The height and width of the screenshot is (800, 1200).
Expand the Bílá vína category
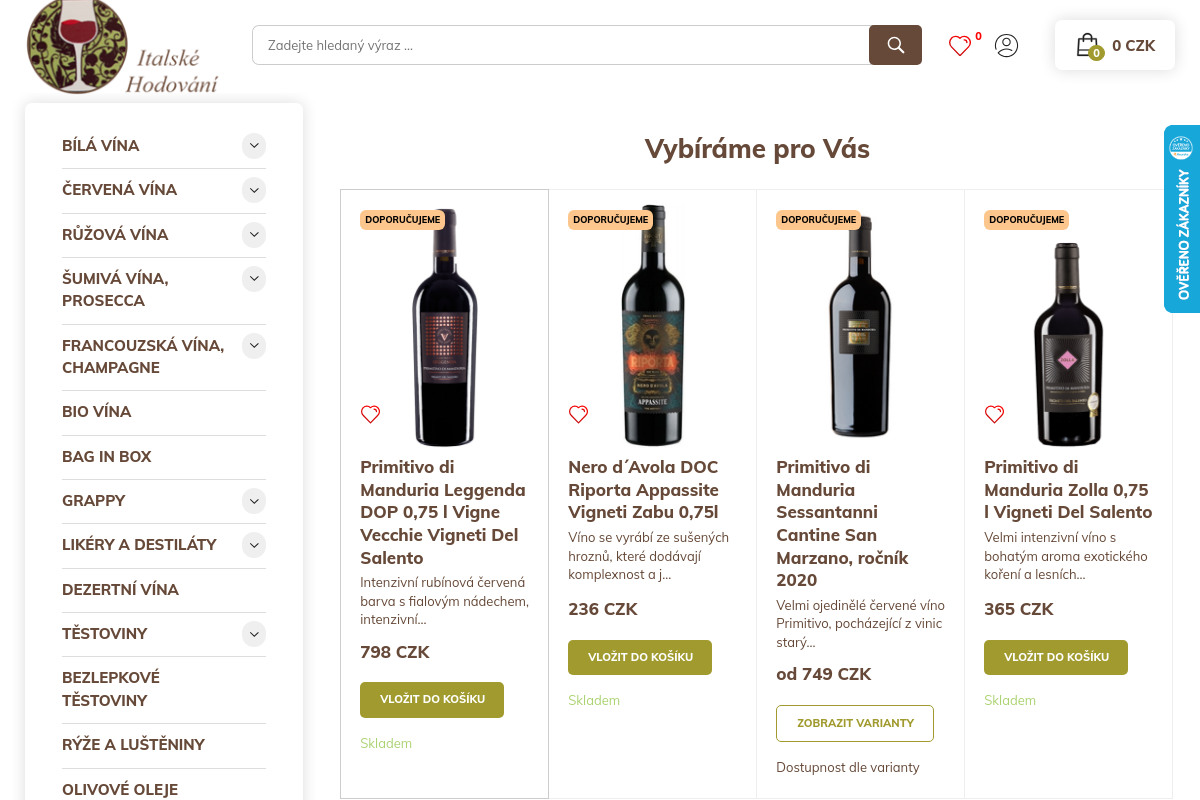pyautogui.click(x=254, y=146)
